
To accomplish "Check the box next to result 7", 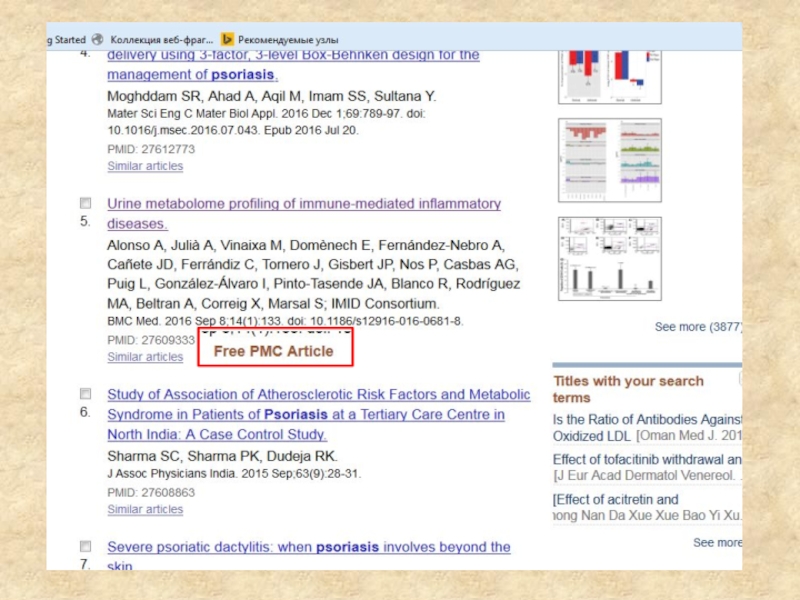I will click(x=86, y=547).
